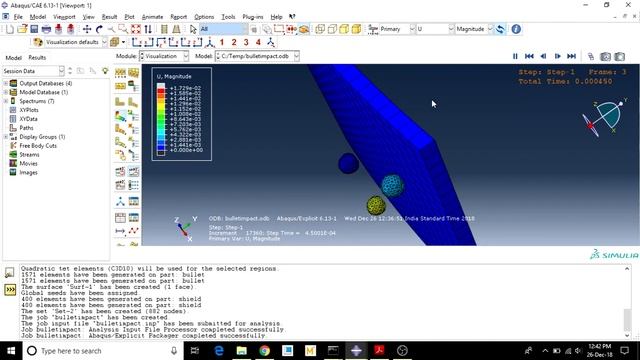640x360 pixels.
Task: Click the Print icon in toolbar
Action: coord(47,29)
